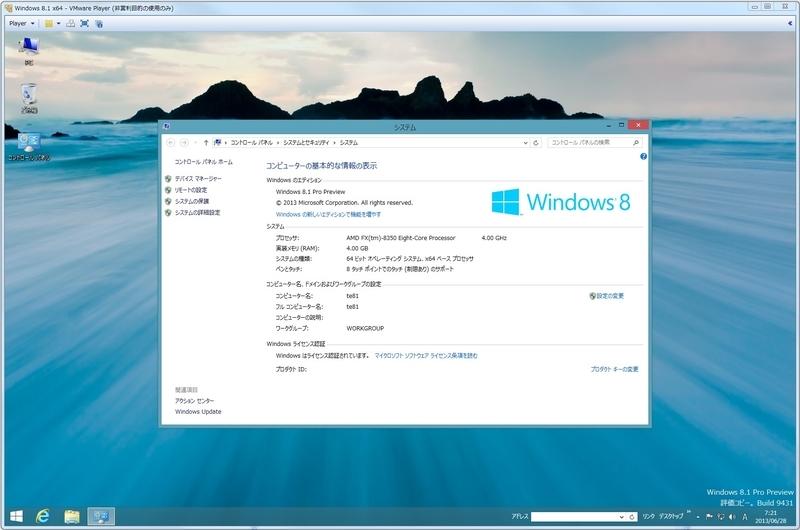This screenshot has width=800, height=530.
Task: Click the Control Panel icon in address bar
Action: coord(217,142)
